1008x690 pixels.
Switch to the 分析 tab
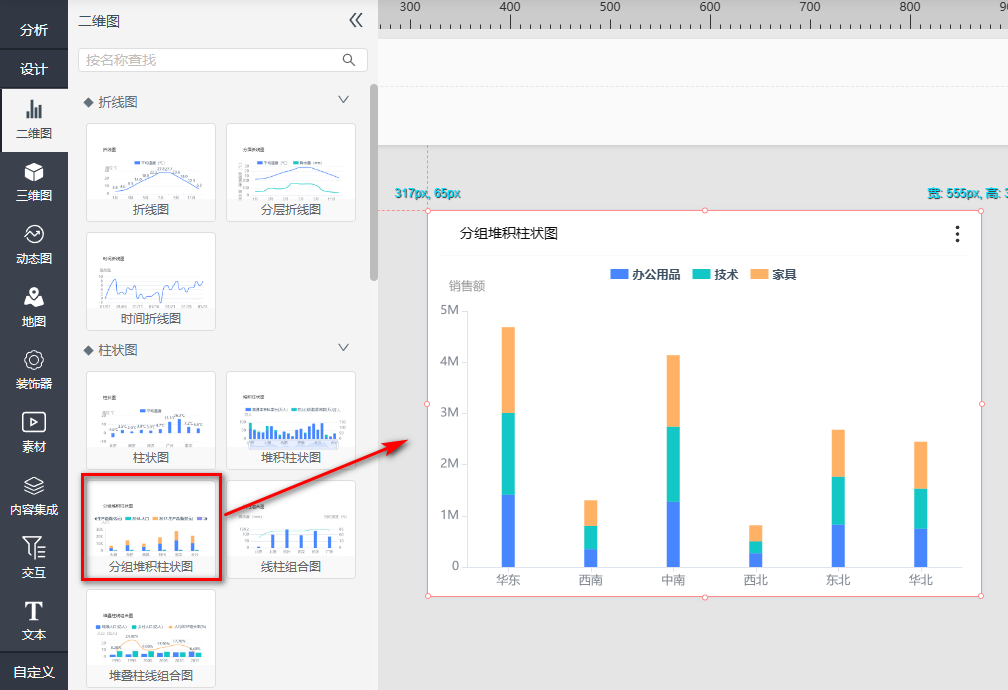pyautogui.click(x=34, y=30)
